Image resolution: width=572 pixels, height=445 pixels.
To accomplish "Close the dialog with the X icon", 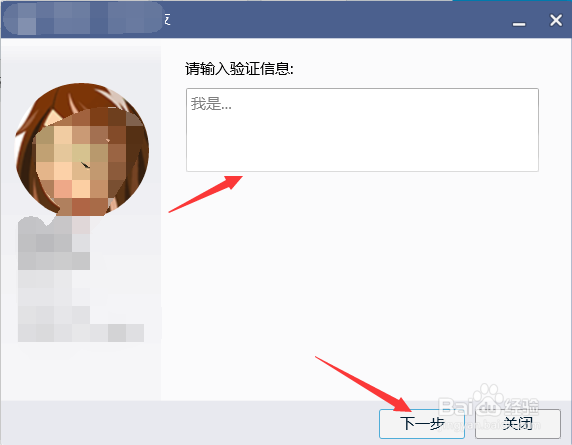I will pyautogui.click(x=556, y=20).
